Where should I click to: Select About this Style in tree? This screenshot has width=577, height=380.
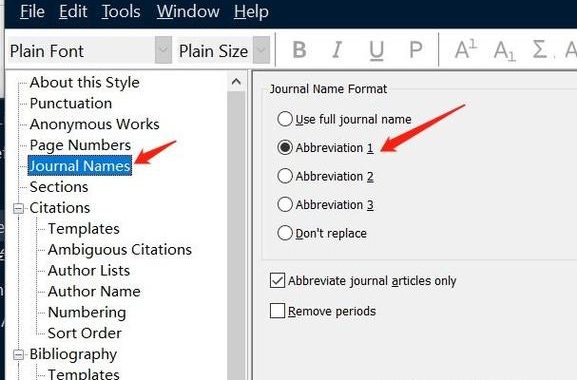[x=85, y=82]
